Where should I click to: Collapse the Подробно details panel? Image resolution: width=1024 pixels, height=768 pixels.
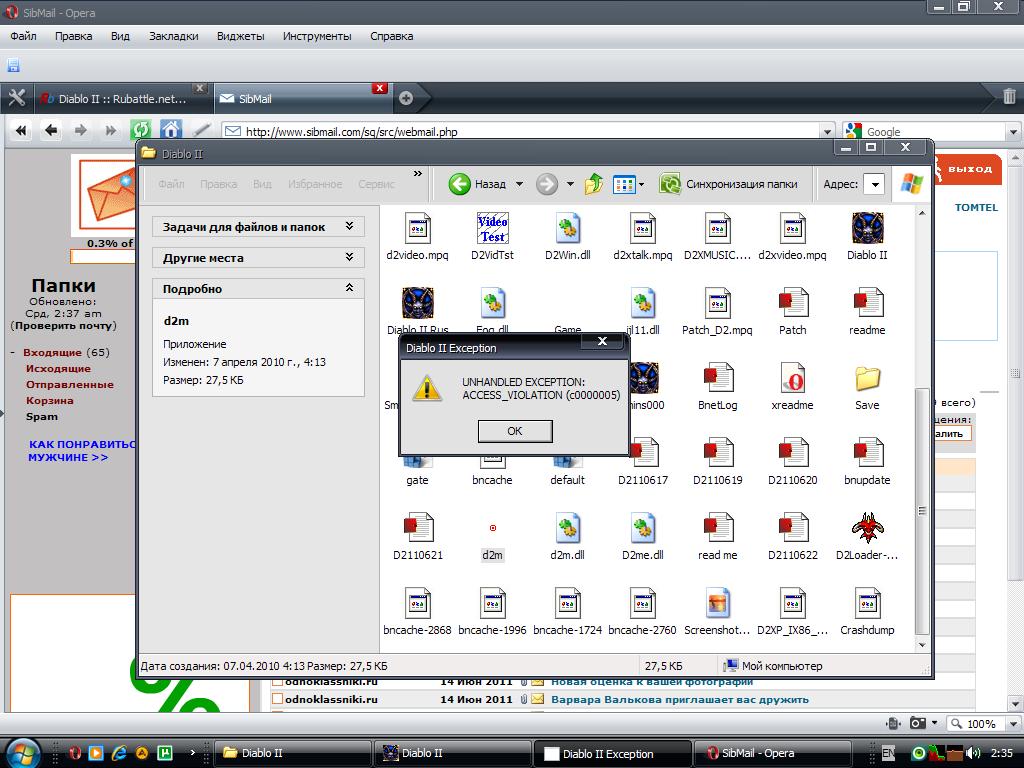[349, 288]
